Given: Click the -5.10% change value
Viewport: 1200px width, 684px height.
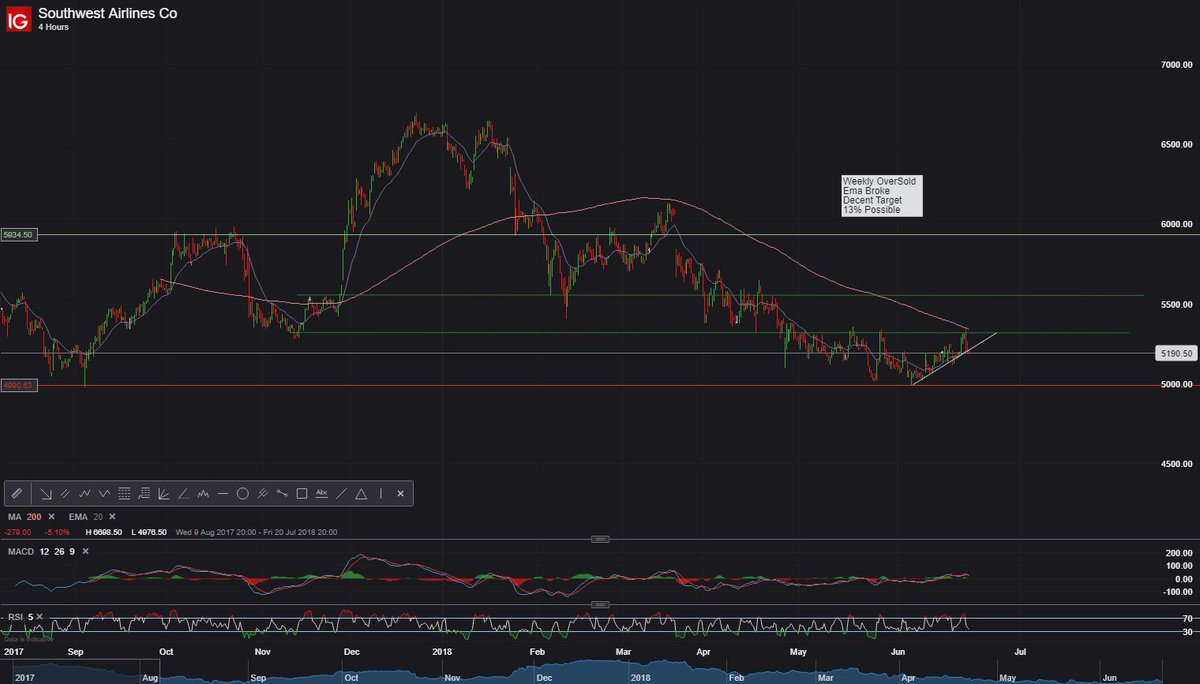Looking at the screenshot, I should coord(57,532).
